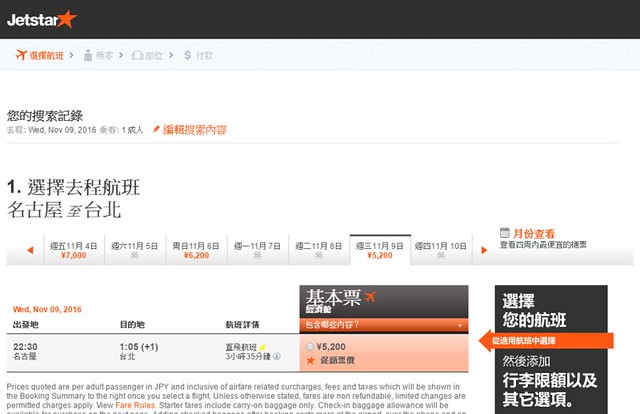Click the 促銷票價 label
Screen dimensions: 640x414
(x=337, y=360)
